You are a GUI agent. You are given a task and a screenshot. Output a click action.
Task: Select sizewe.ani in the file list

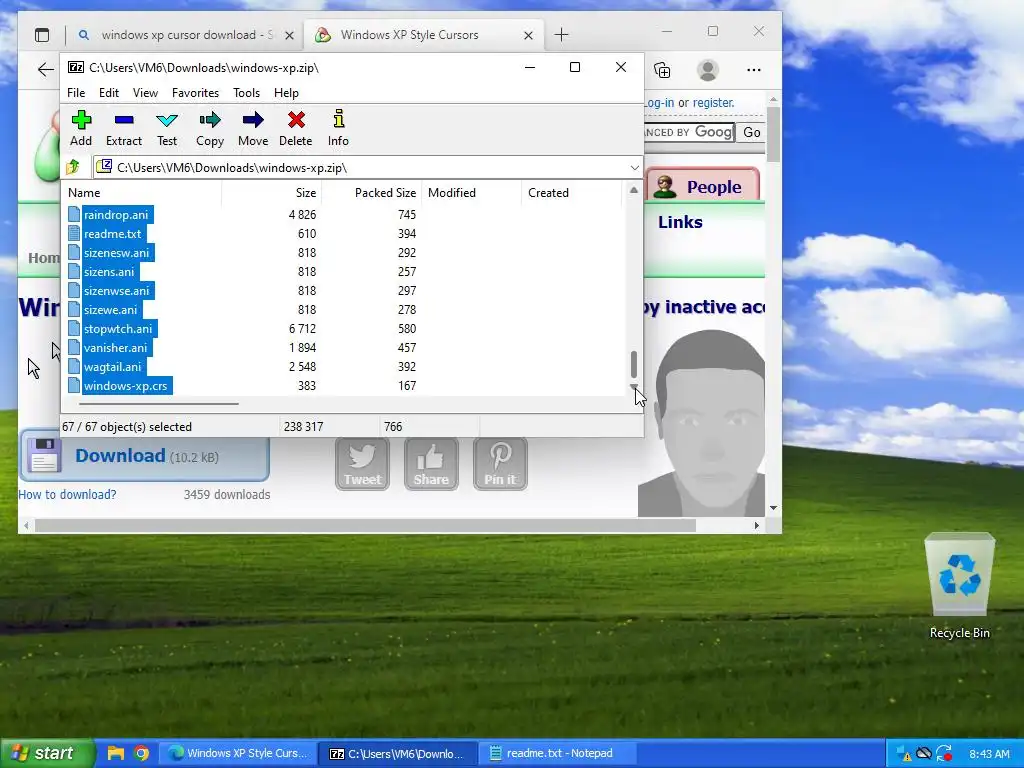pyautogui.click(x=110, y=309)
